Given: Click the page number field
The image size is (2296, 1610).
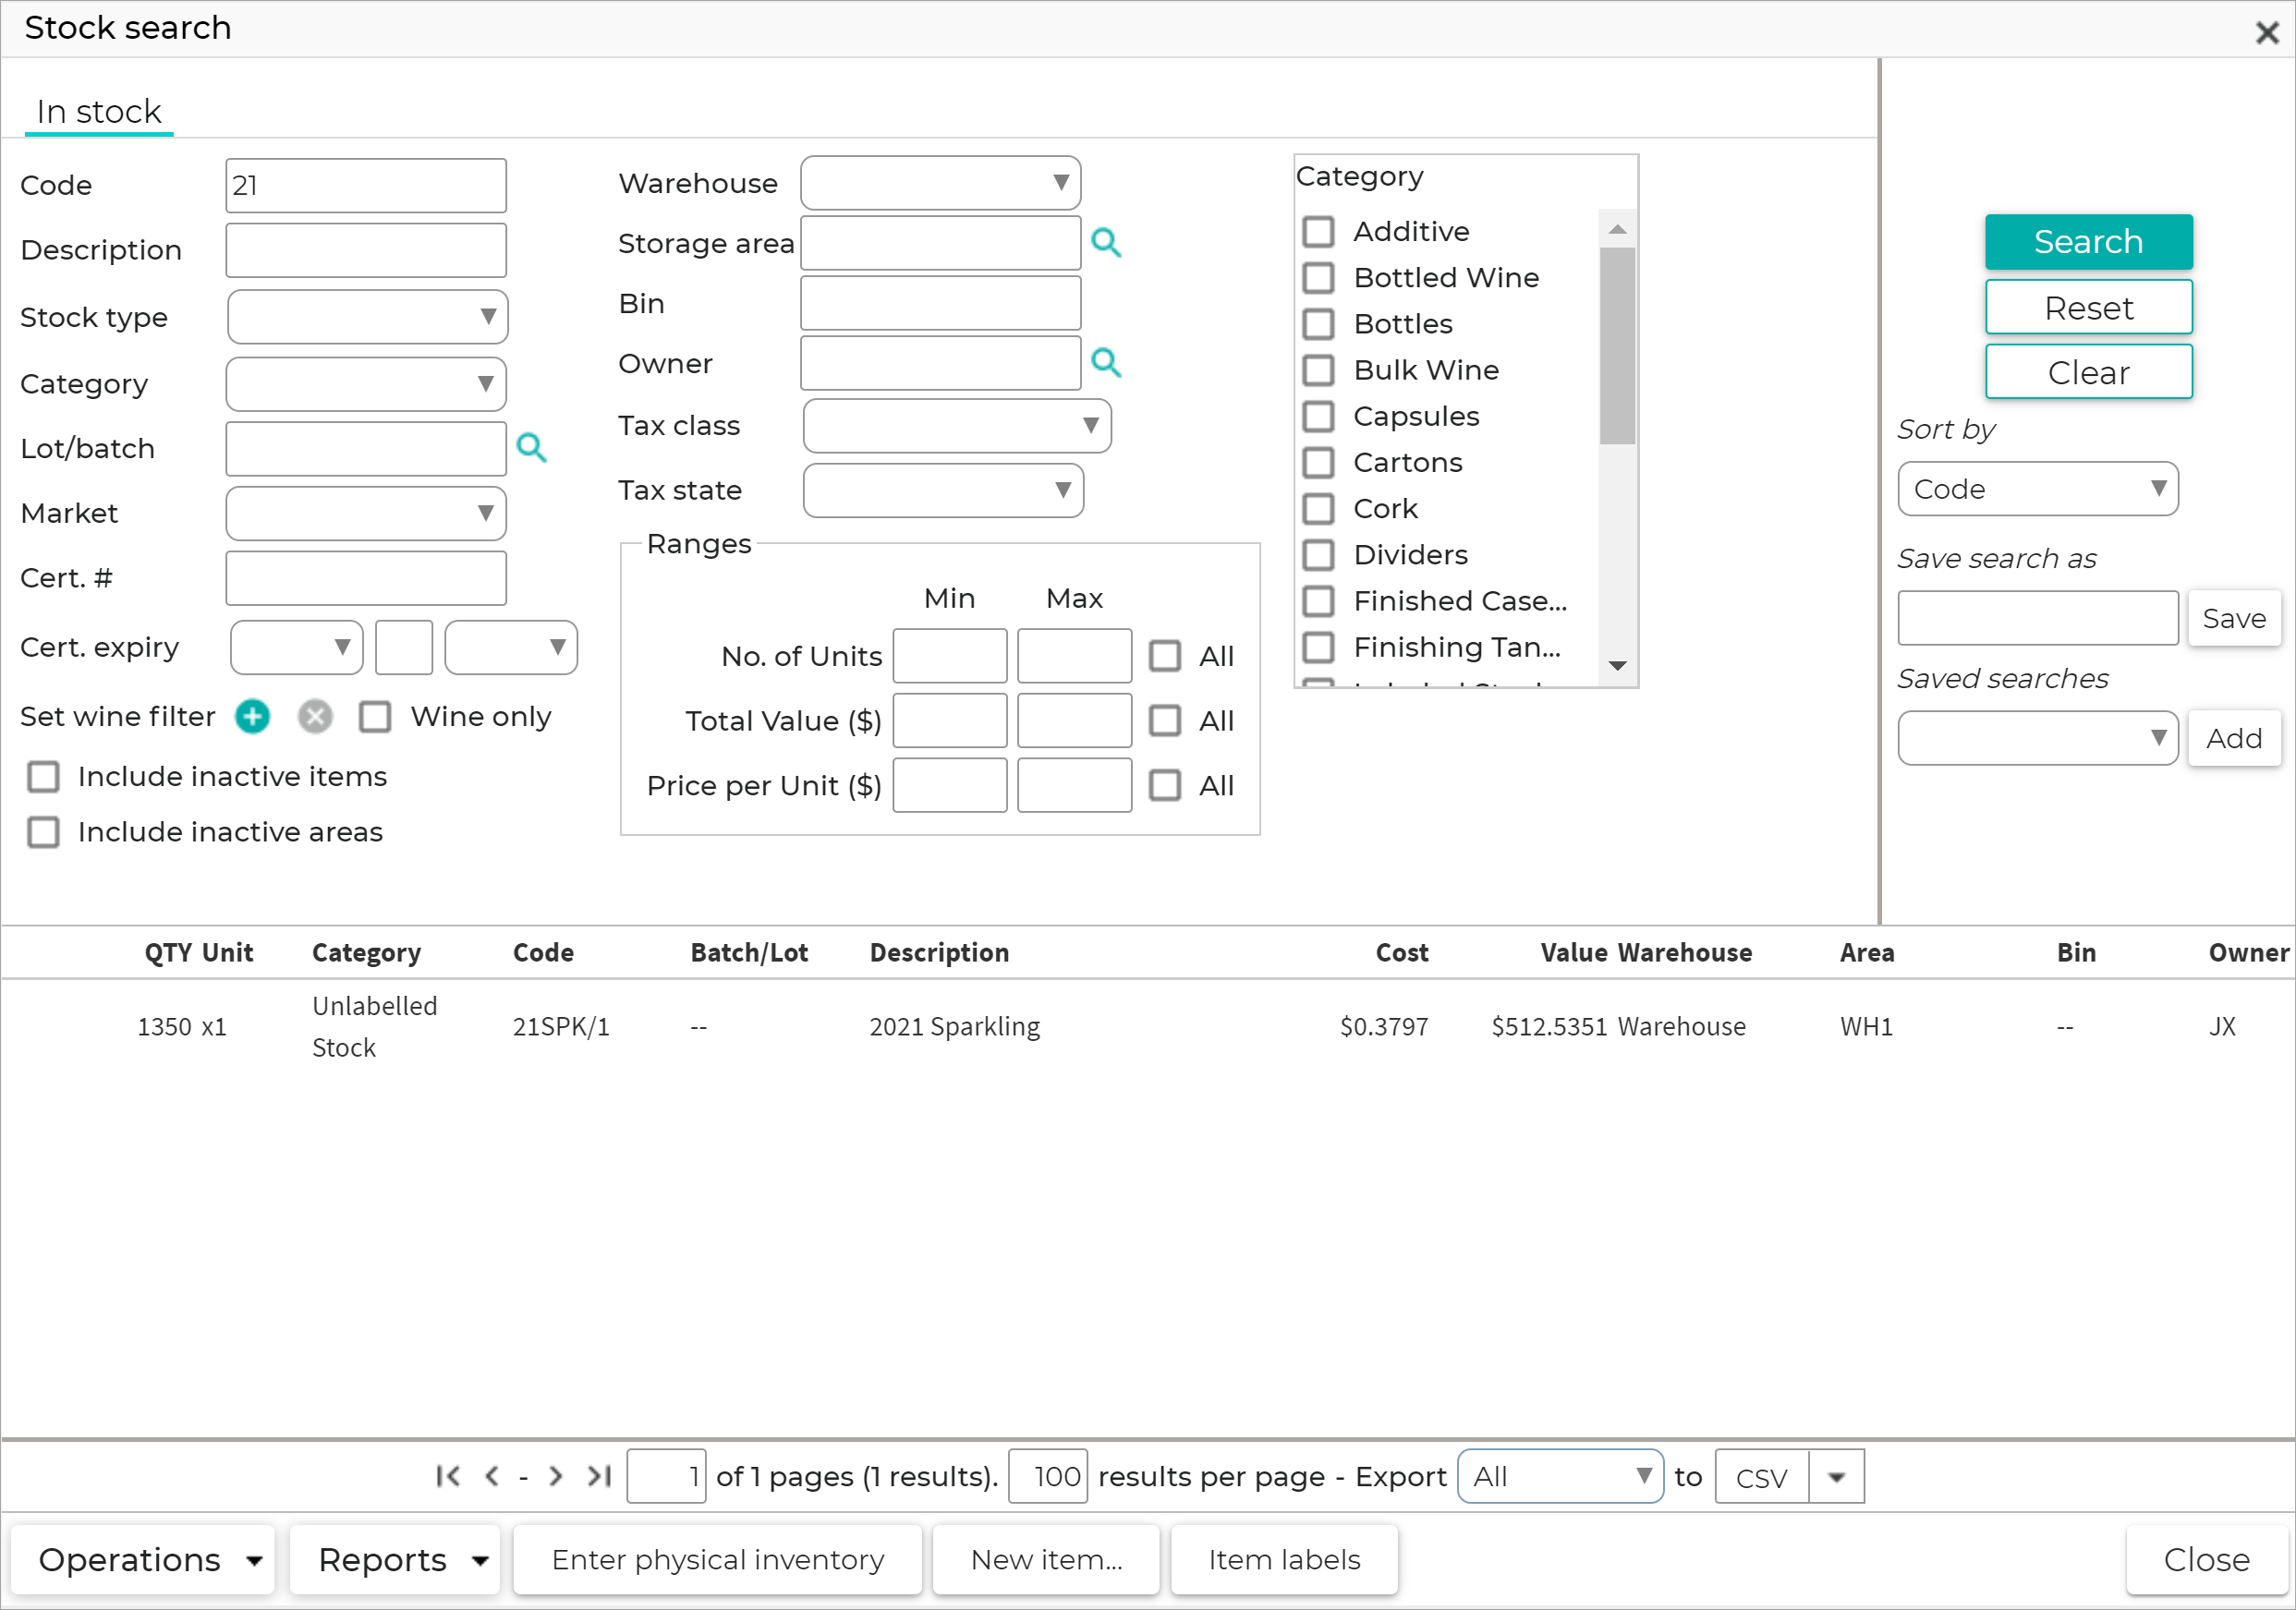Looking at the screenshot, I should (666, 1476).
